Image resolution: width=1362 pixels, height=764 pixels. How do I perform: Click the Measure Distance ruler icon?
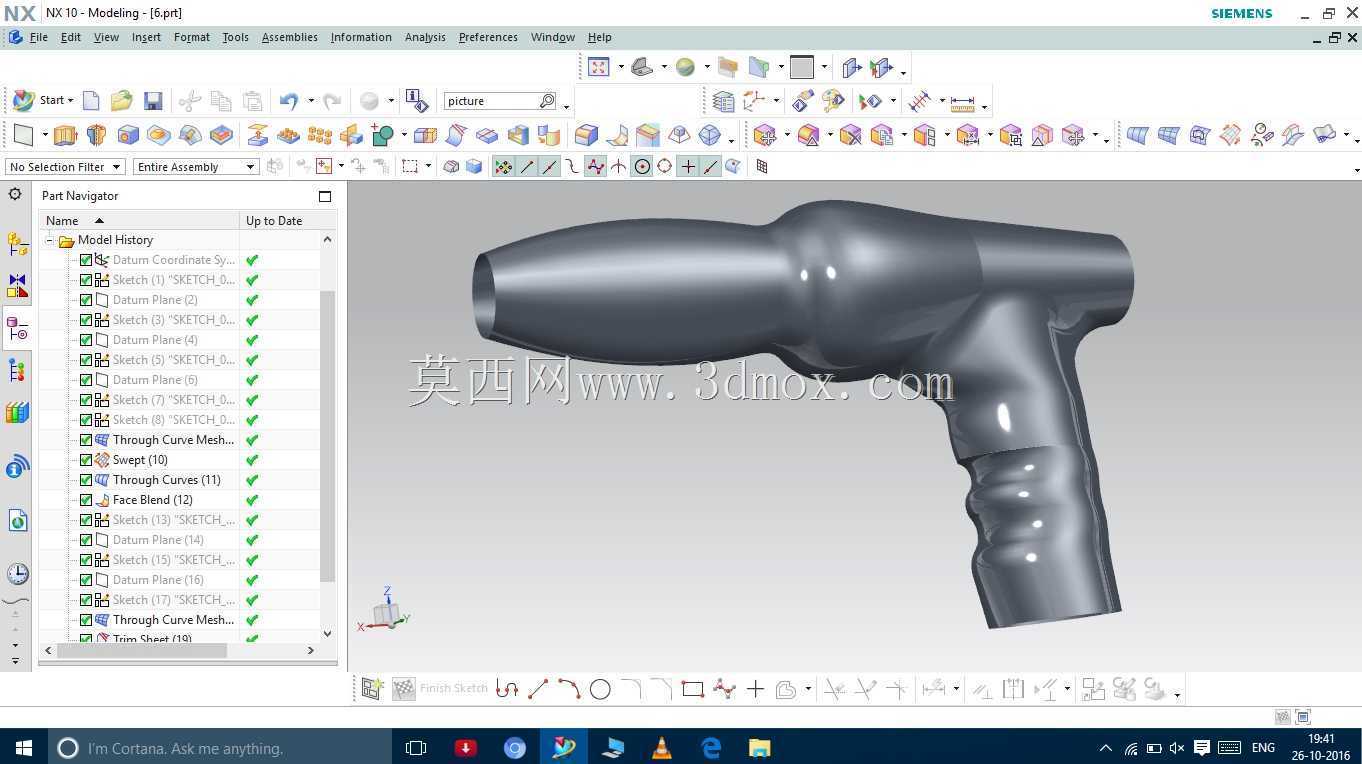[962, 101]
